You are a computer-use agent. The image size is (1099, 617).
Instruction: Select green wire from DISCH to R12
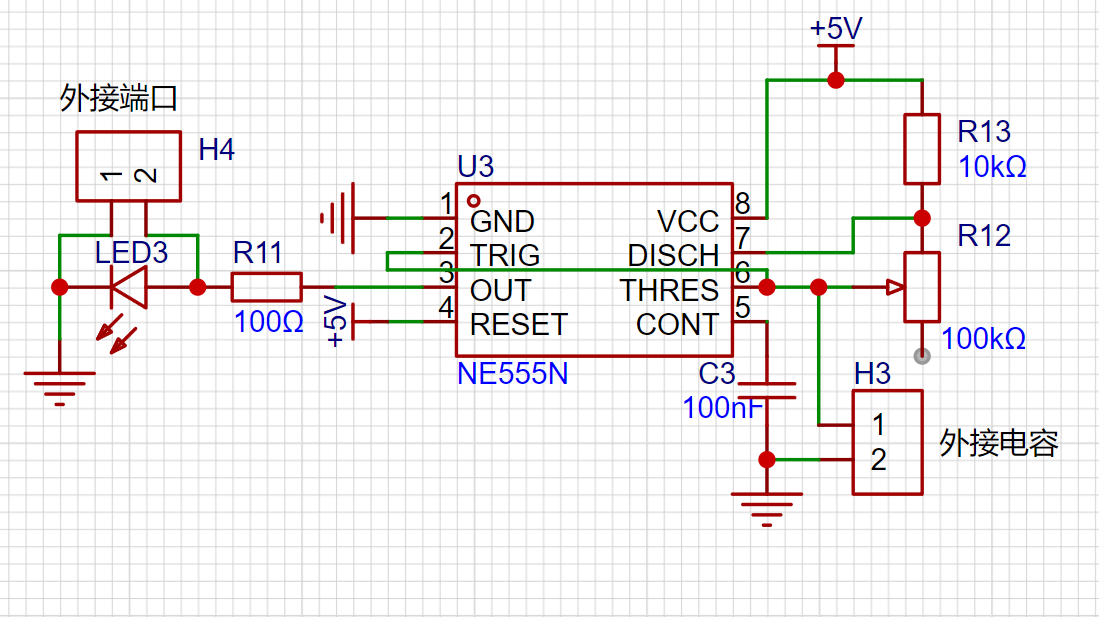point(853,236)
